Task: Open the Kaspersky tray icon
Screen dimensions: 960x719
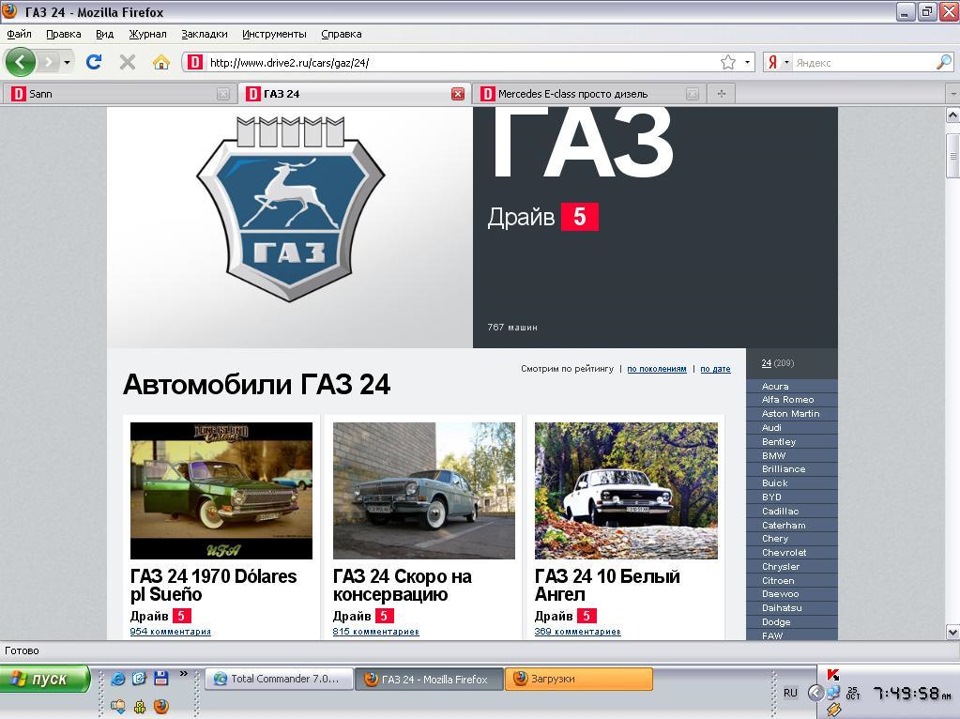Action: 833,675
